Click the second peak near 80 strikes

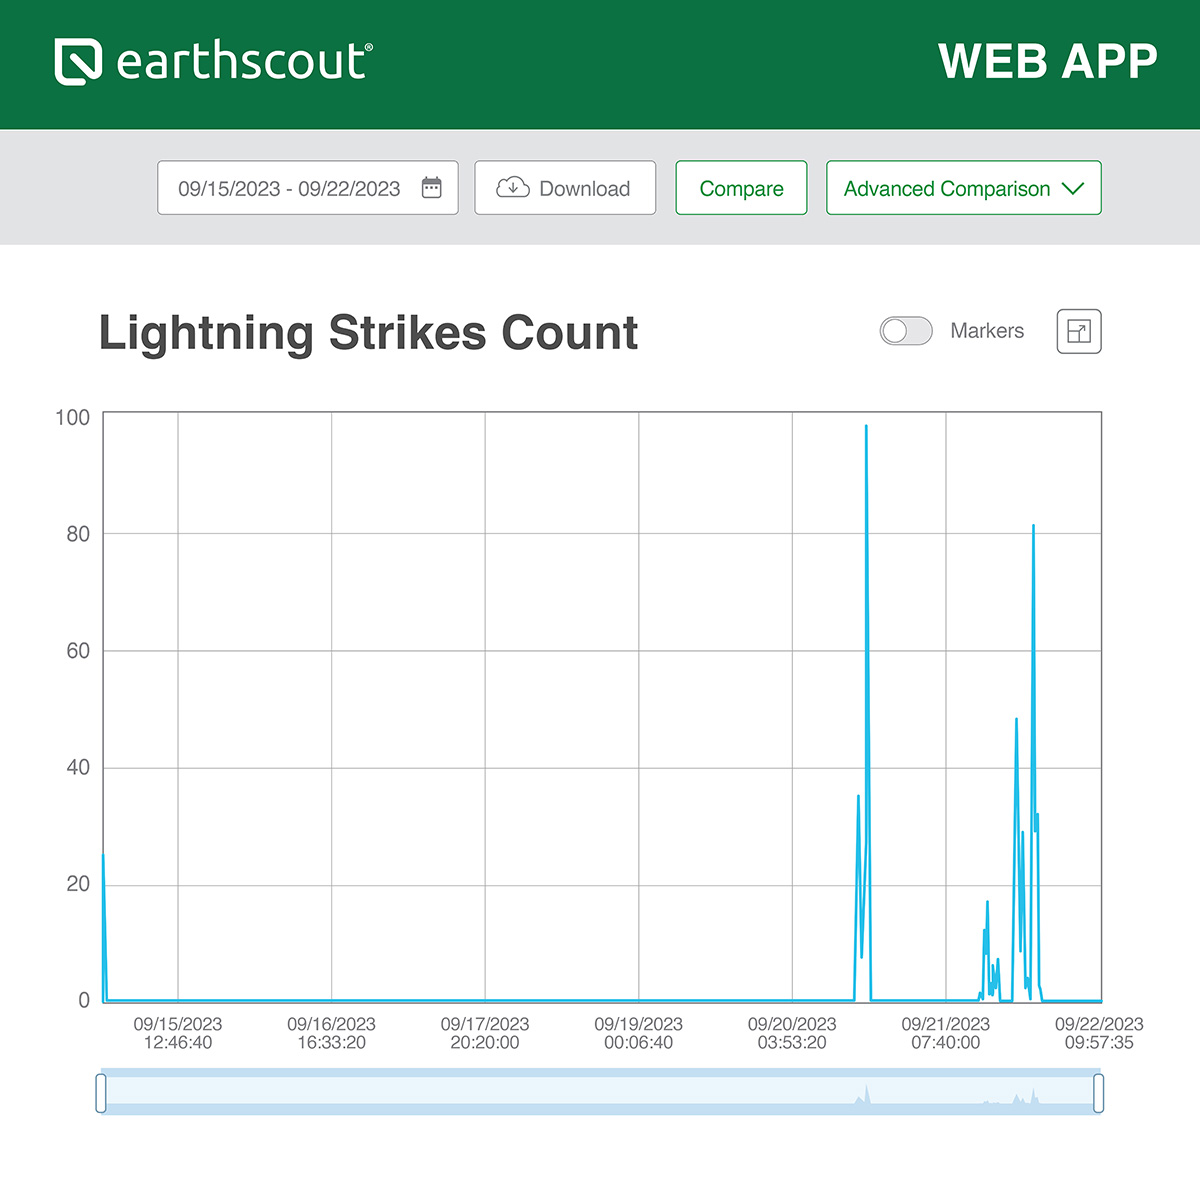(1033, 529)
